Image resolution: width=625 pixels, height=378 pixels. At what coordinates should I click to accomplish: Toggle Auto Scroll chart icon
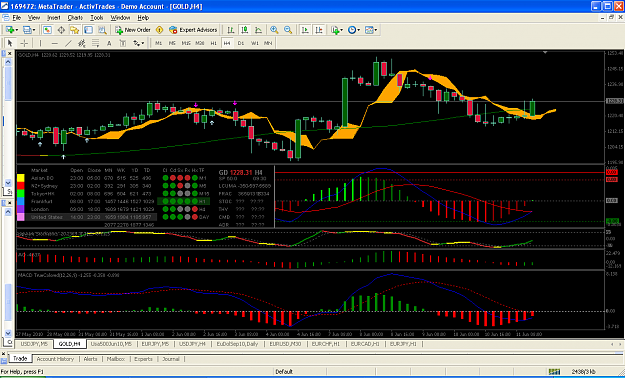coord(305,30)
